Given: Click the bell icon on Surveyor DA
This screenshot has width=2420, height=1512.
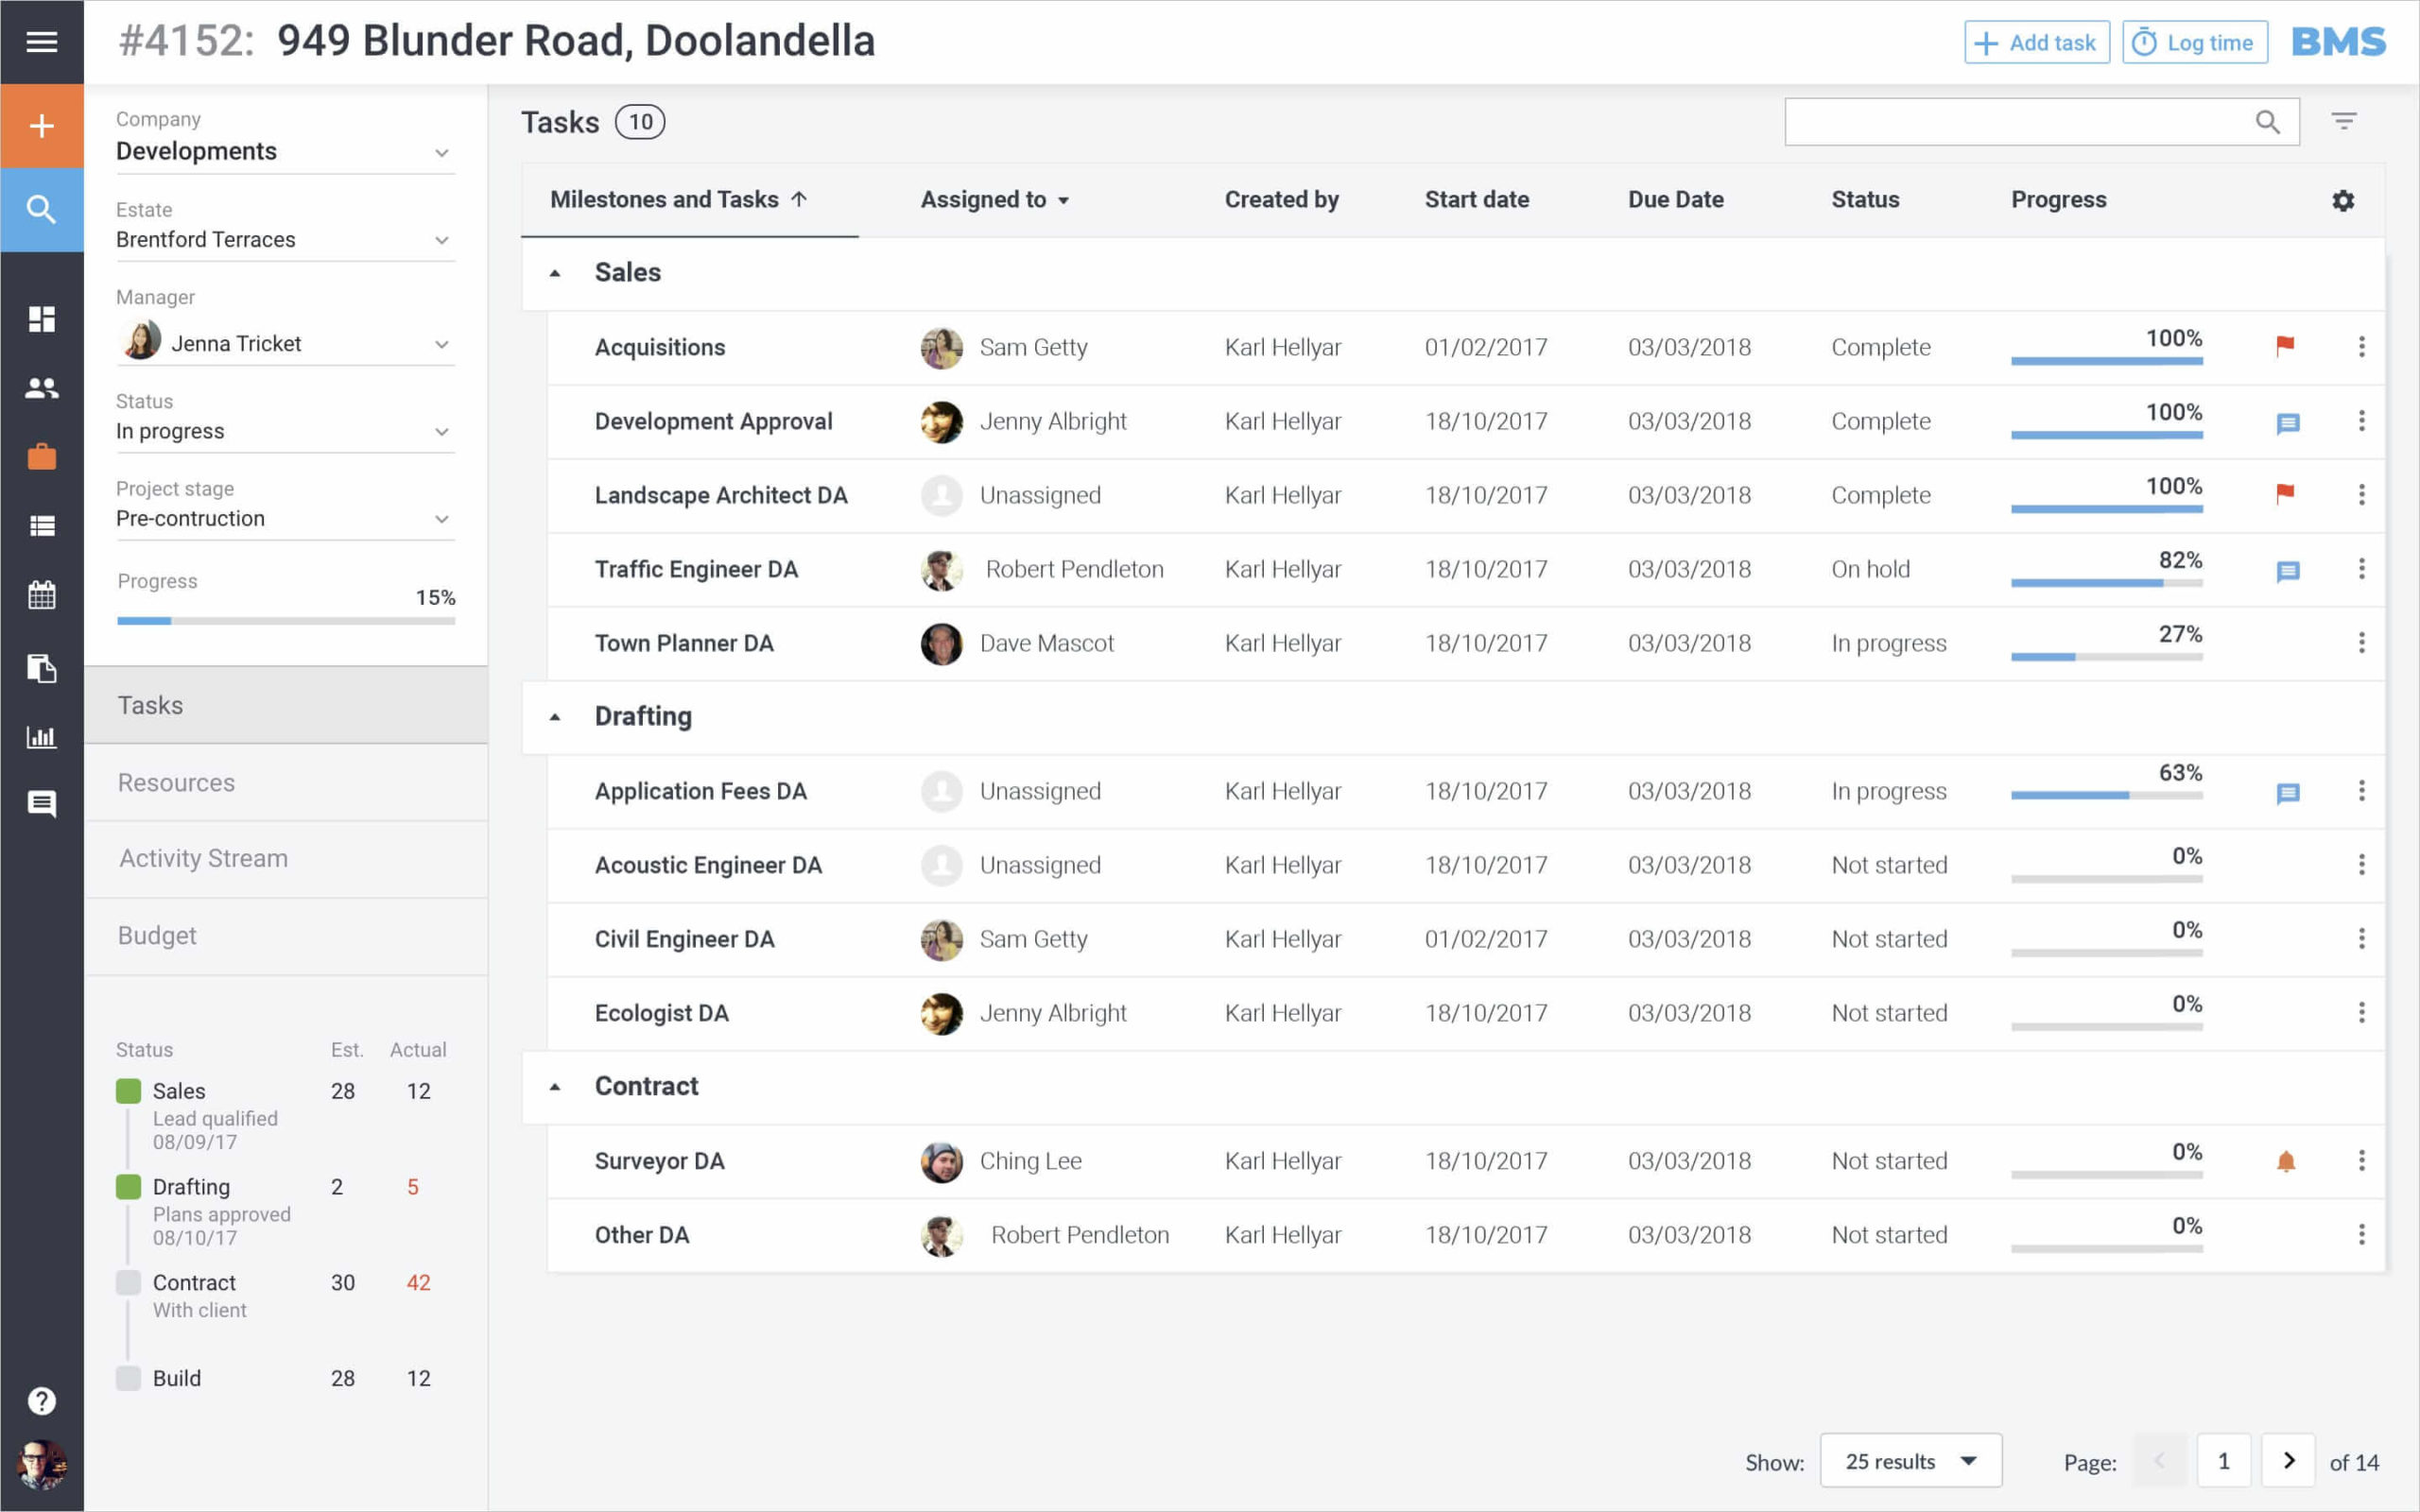Looking at the screenshot, I should coord(2285,1161).
